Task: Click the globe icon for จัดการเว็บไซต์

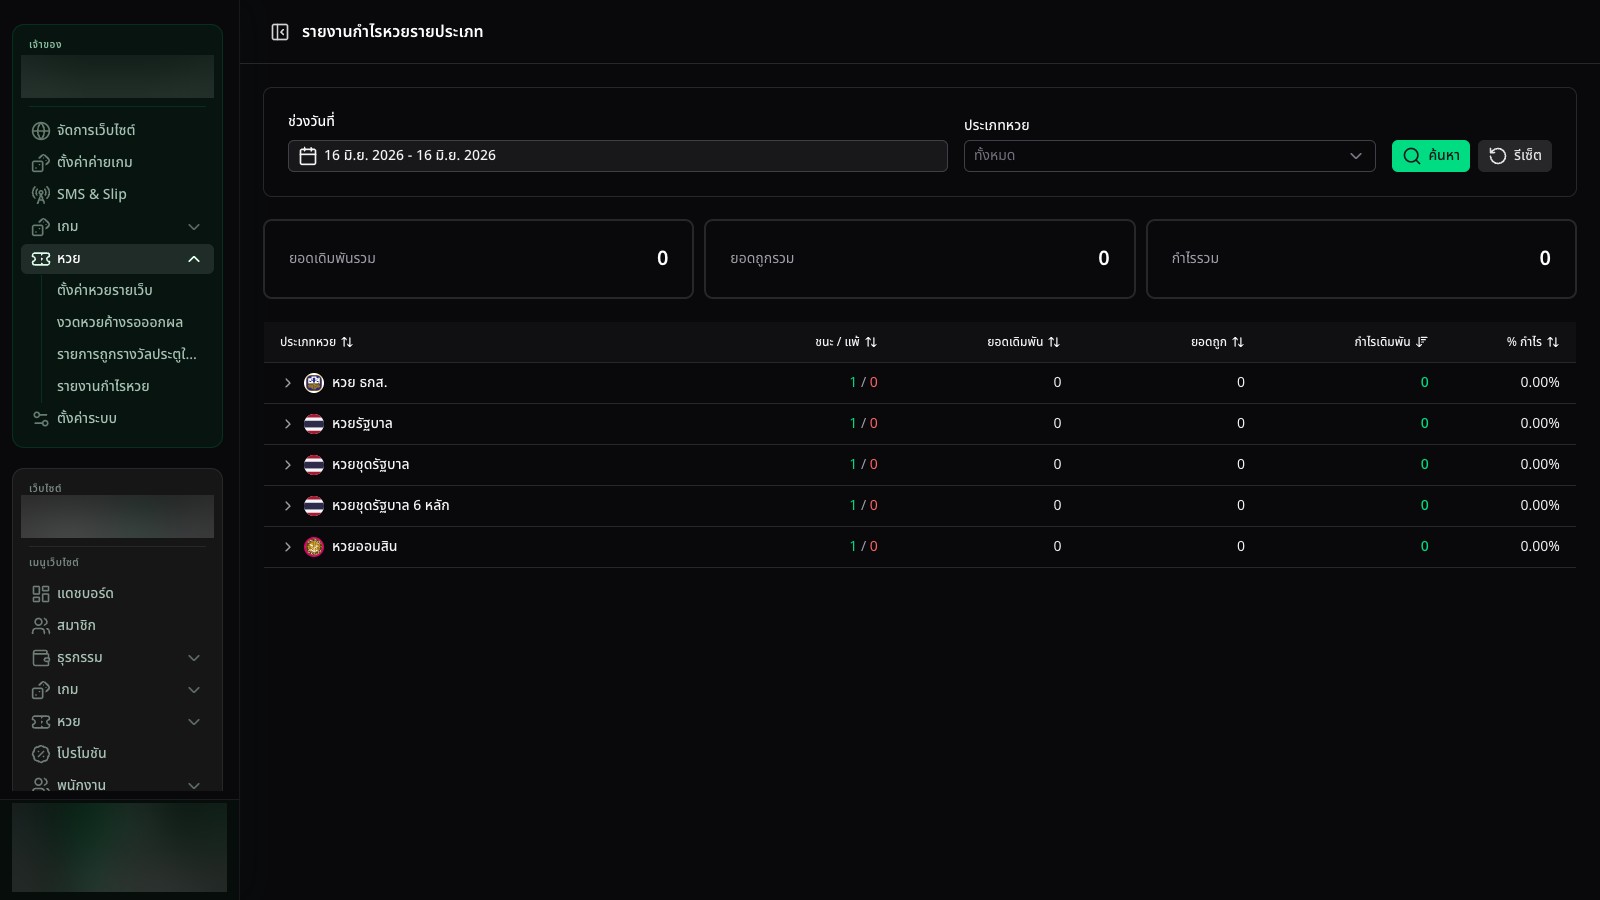Action: (x=41, y=131)
